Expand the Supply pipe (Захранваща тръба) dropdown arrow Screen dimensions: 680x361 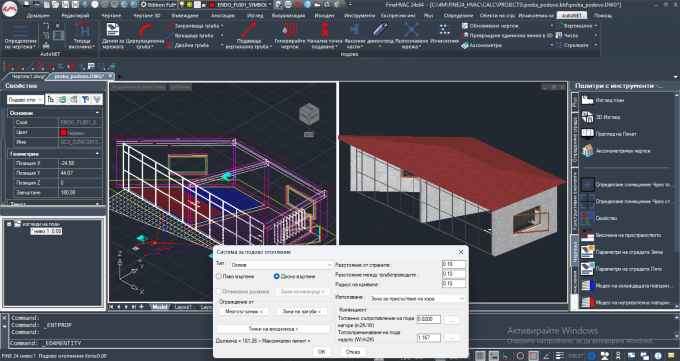[222, 26]
